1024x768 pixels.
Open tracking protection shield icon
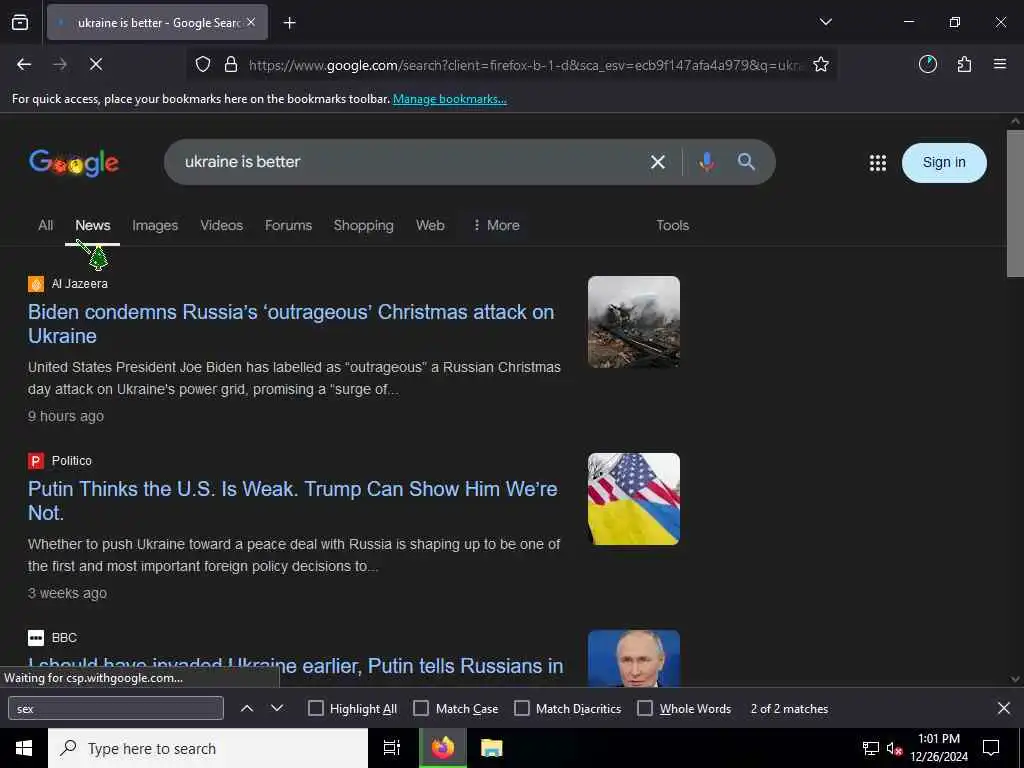203,64
